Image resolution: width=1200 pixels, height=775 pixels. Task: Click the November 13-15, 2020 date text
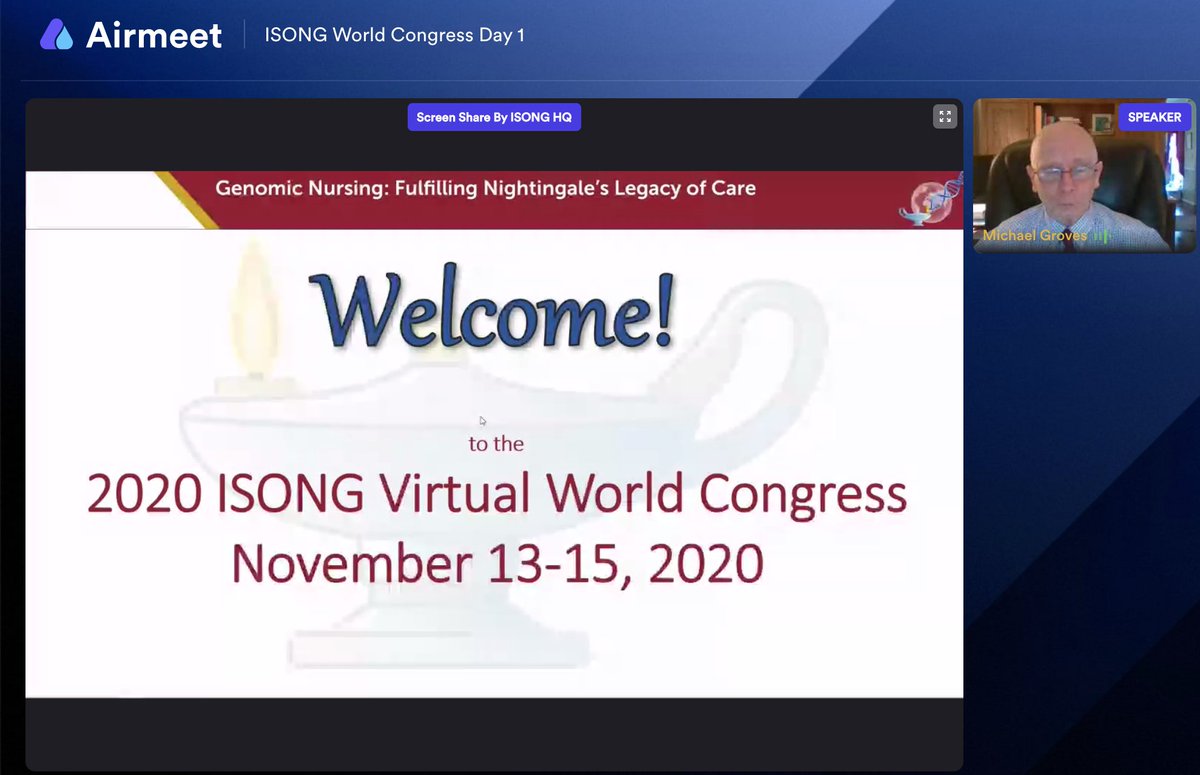(497, 563)
